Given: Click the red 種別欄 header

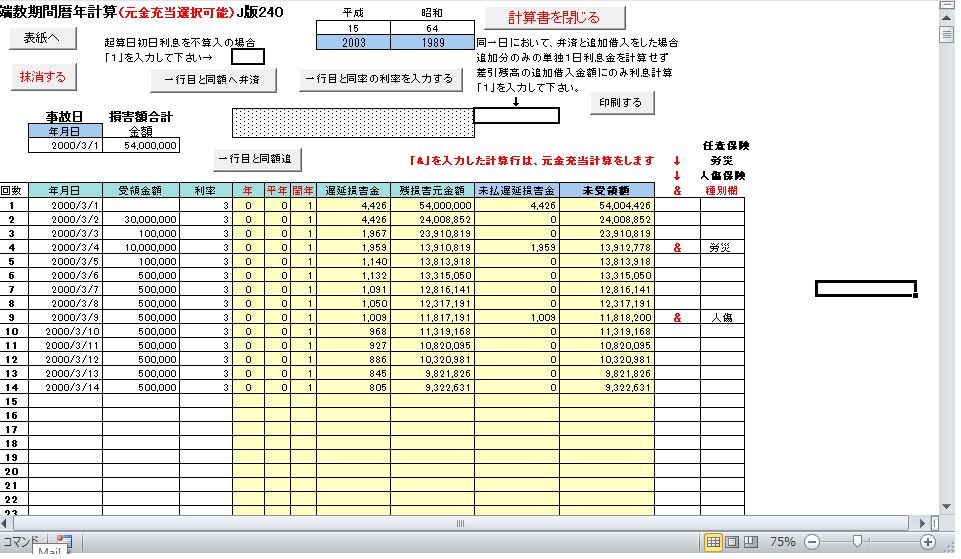Looking at the screenshot, I should coord(722,191).
